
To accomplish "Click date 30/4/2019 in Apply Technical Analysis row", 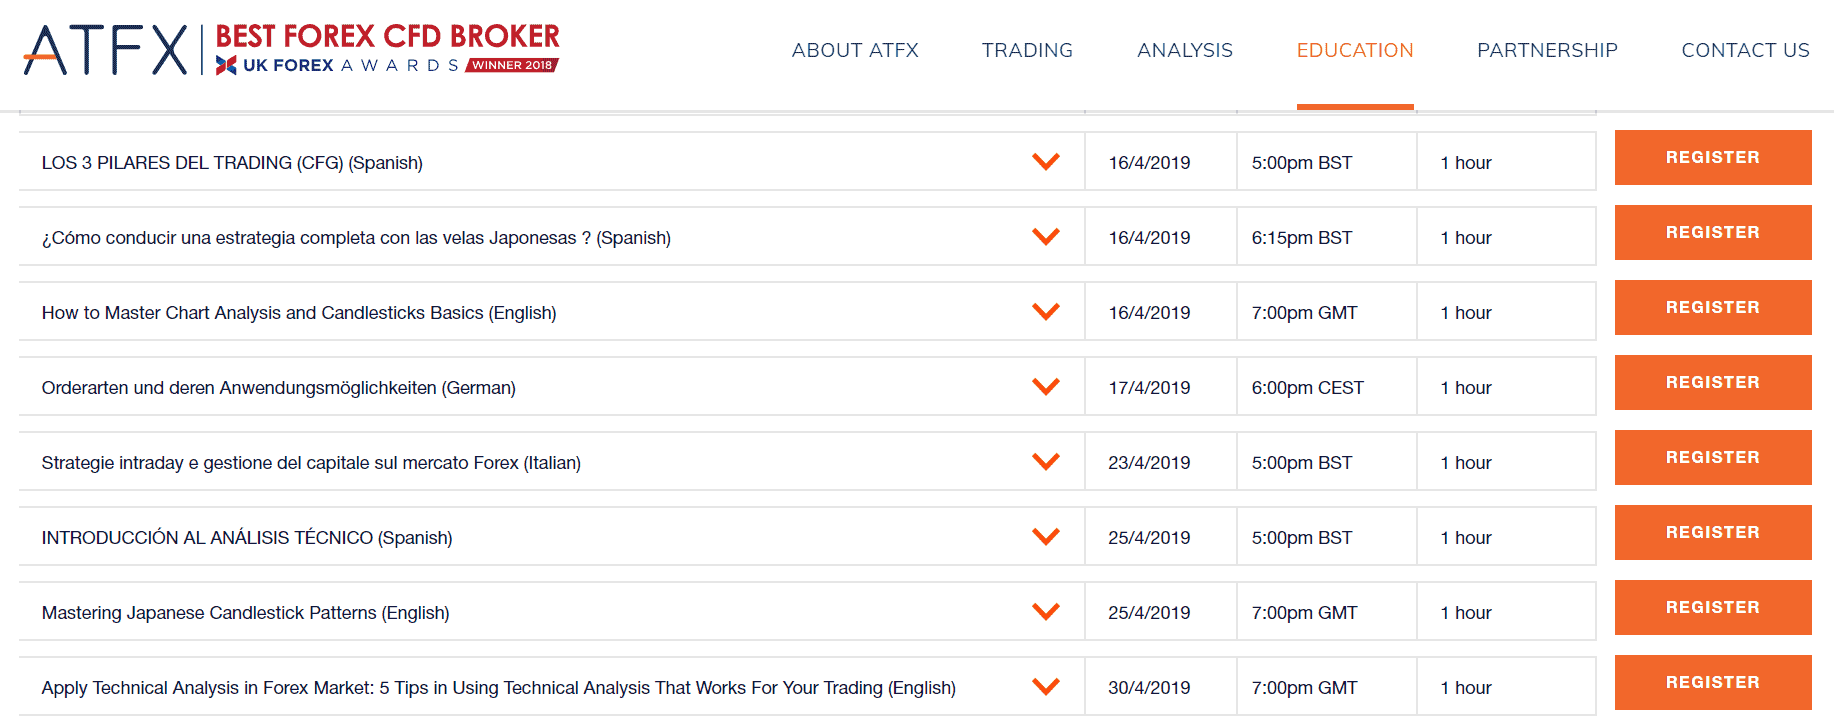I will click(x=1149, y=688).
